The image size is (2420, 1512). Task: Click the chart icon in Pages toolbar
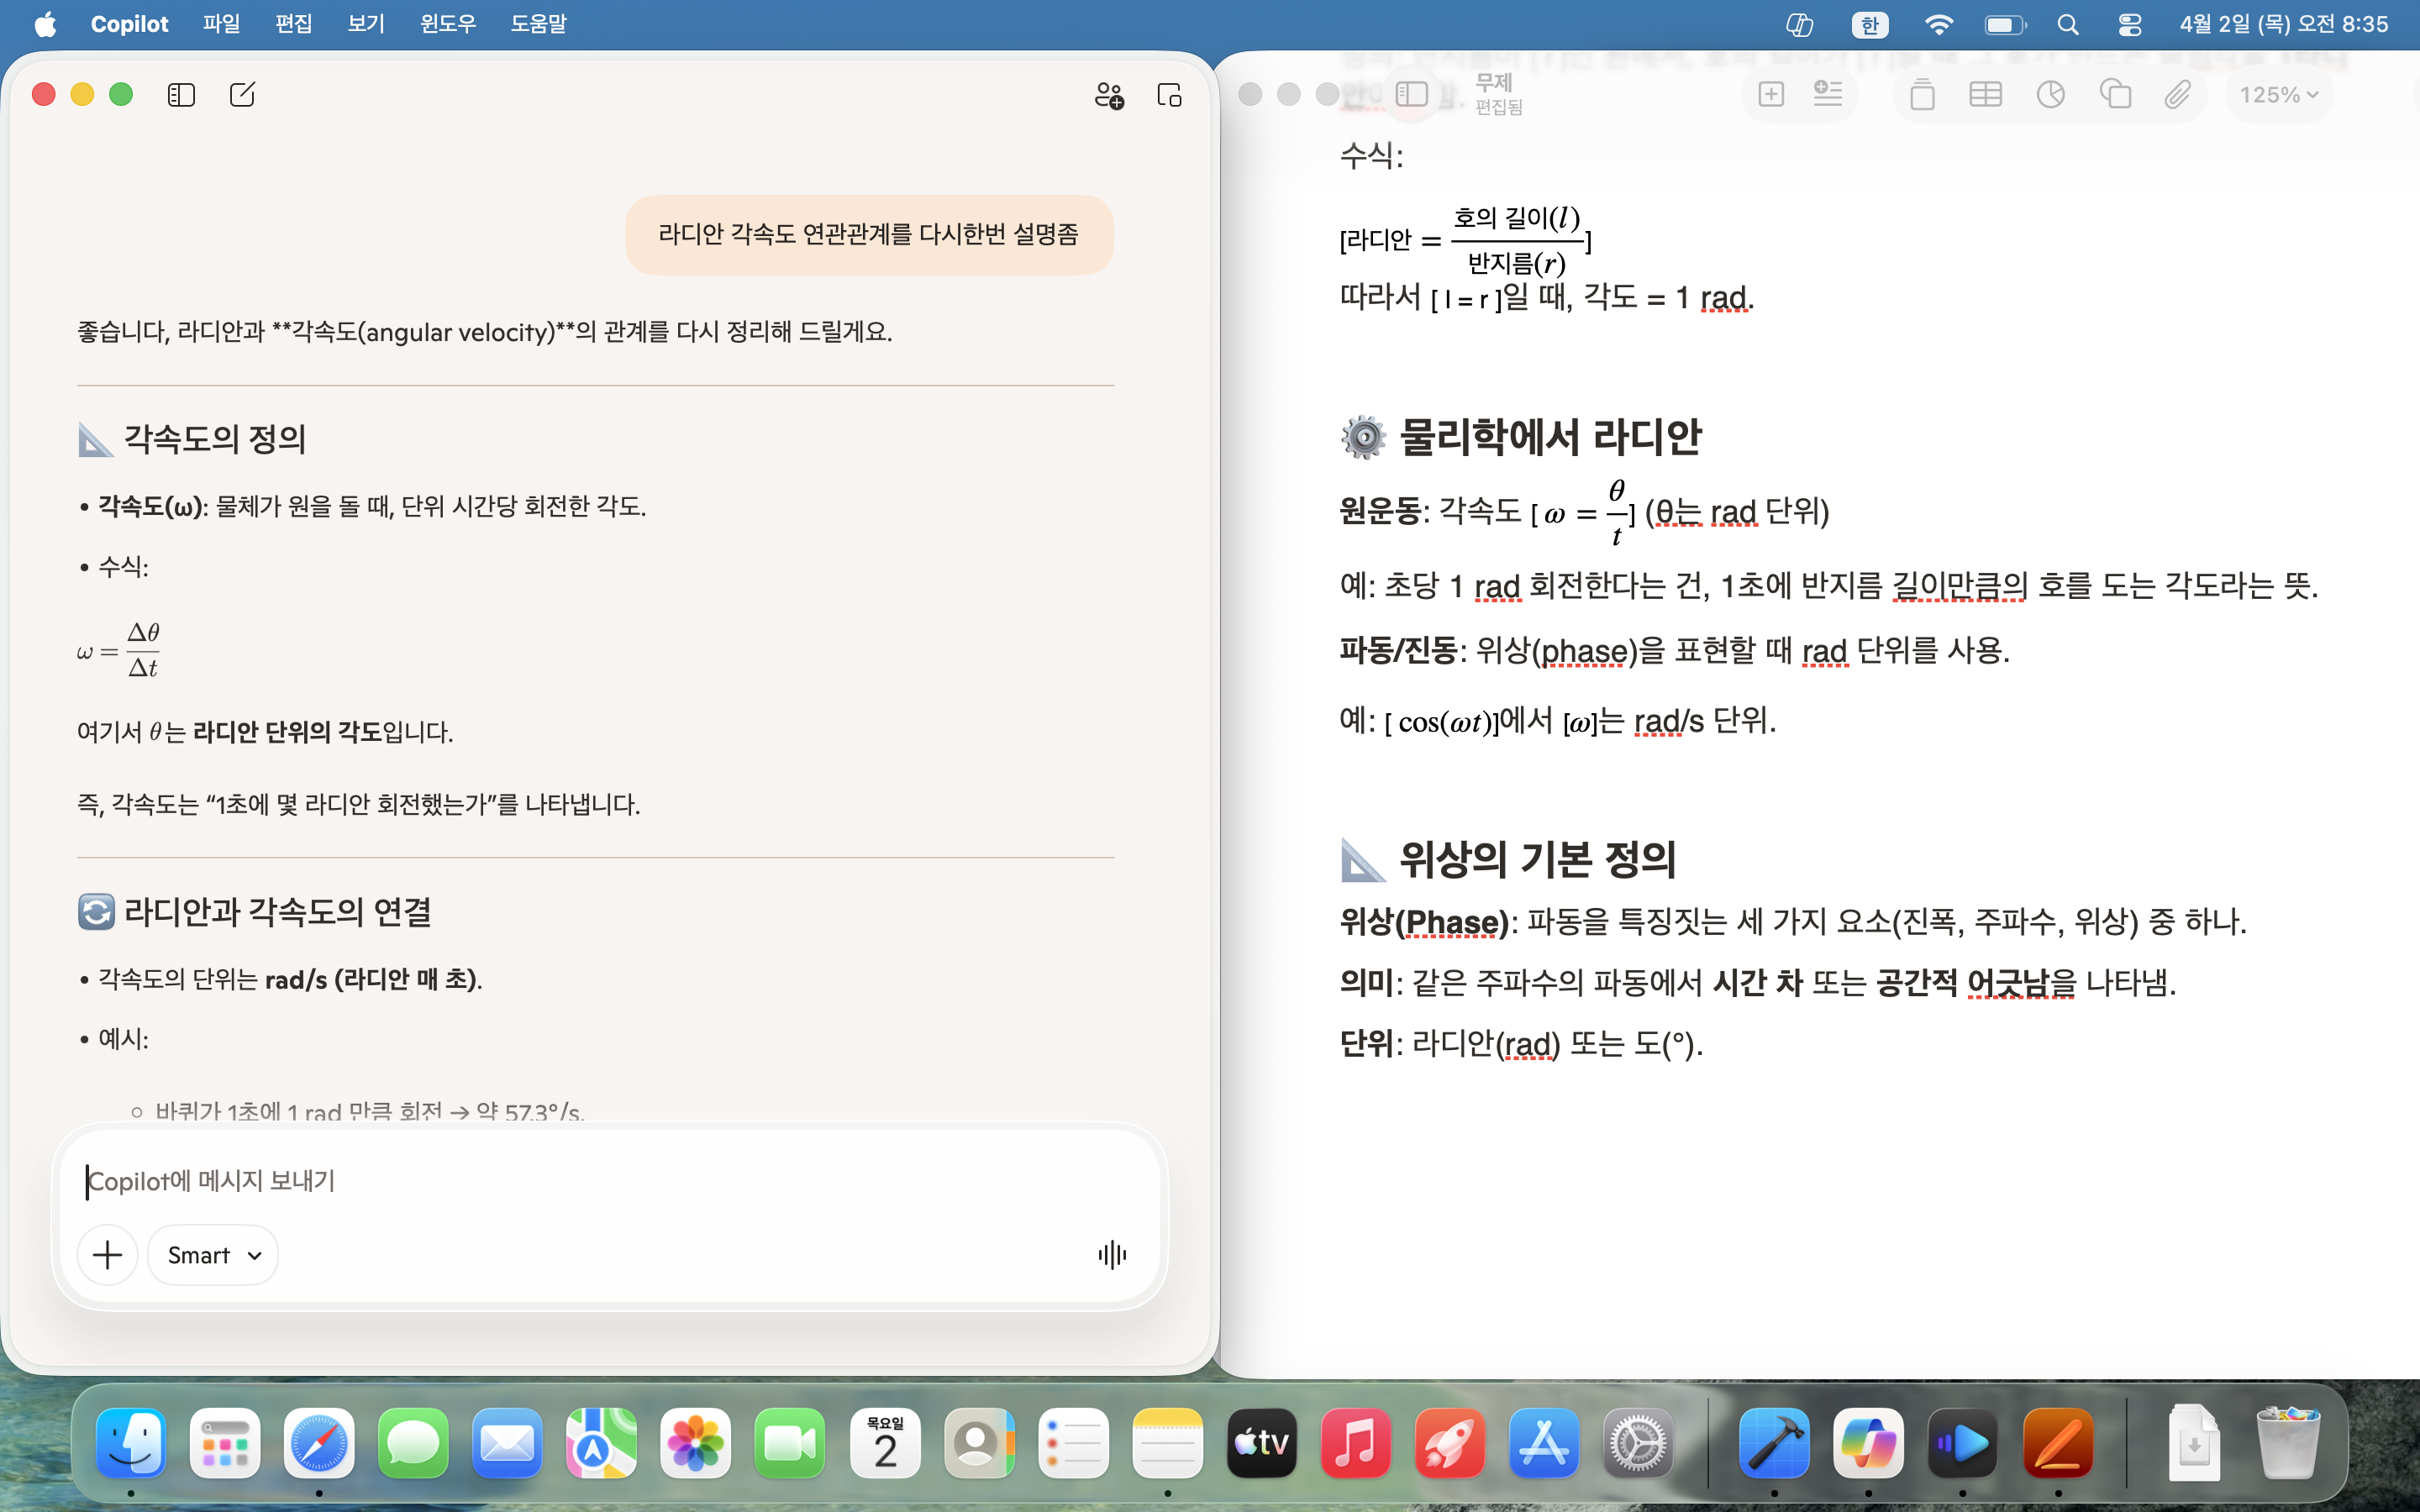pos(2050,95)
